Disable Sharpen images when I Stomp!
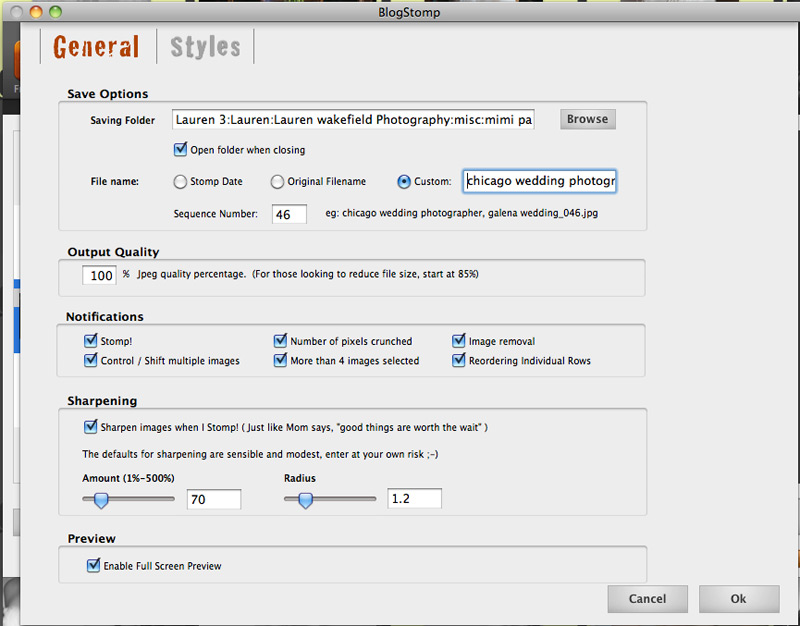The width and height of the screenshot is (800, 626). pos(90,427)
